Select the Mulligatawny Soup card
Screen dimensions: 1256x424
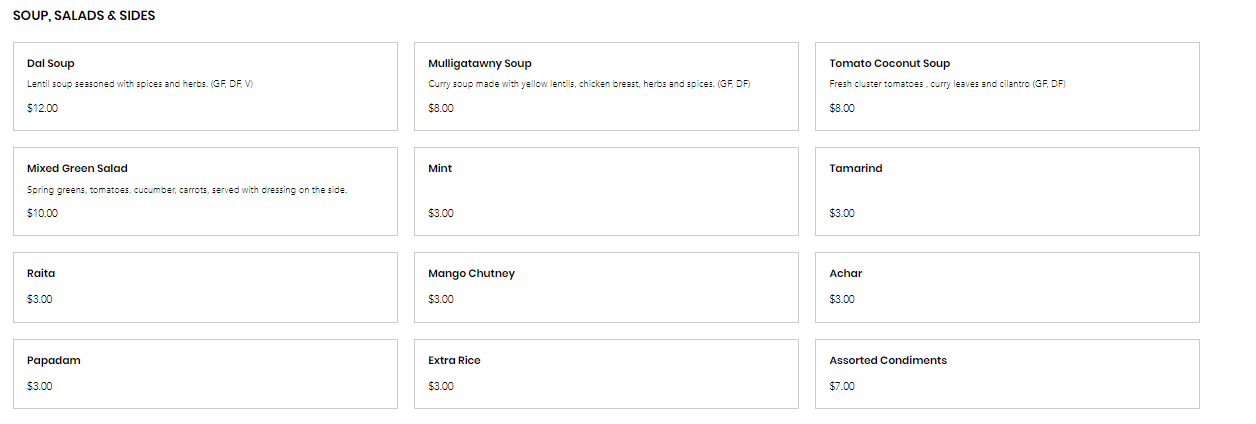click(479, 63)
